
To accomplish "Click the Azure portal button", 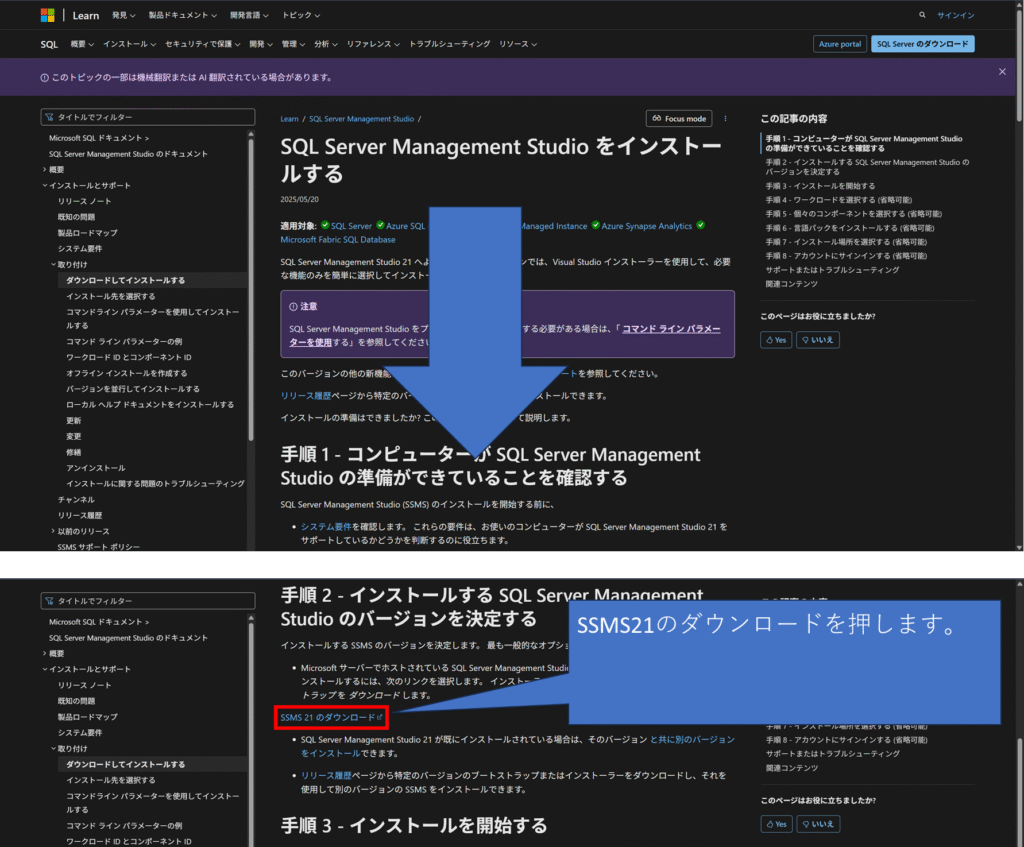I will tap(840, 44).
